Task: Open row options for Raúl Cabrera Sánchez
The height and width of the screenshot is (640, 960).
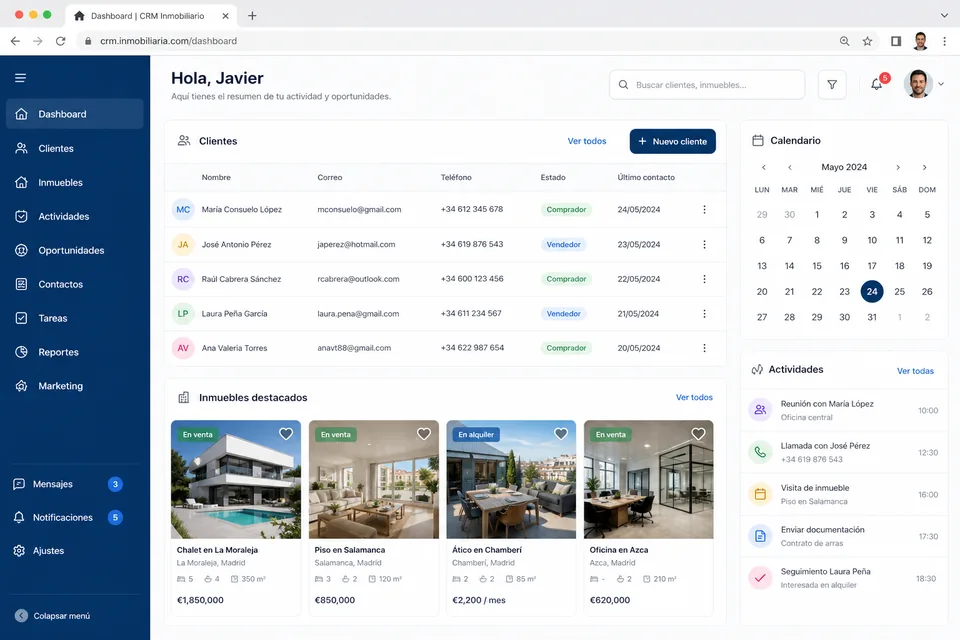Action: click(x=704, y=279)
